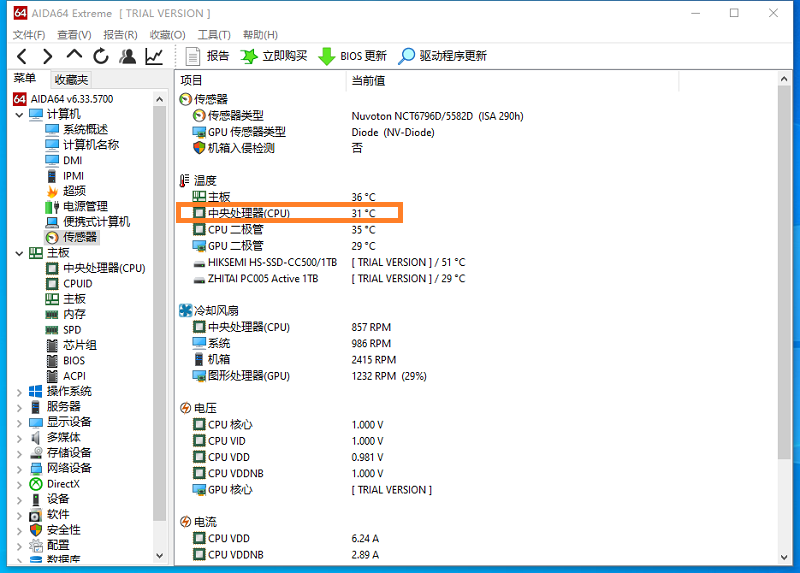Viewport: 800px width, 573px height.
Task: Open the 工具(T) menu
Action: pyautogui.click(x=214, y=35)
